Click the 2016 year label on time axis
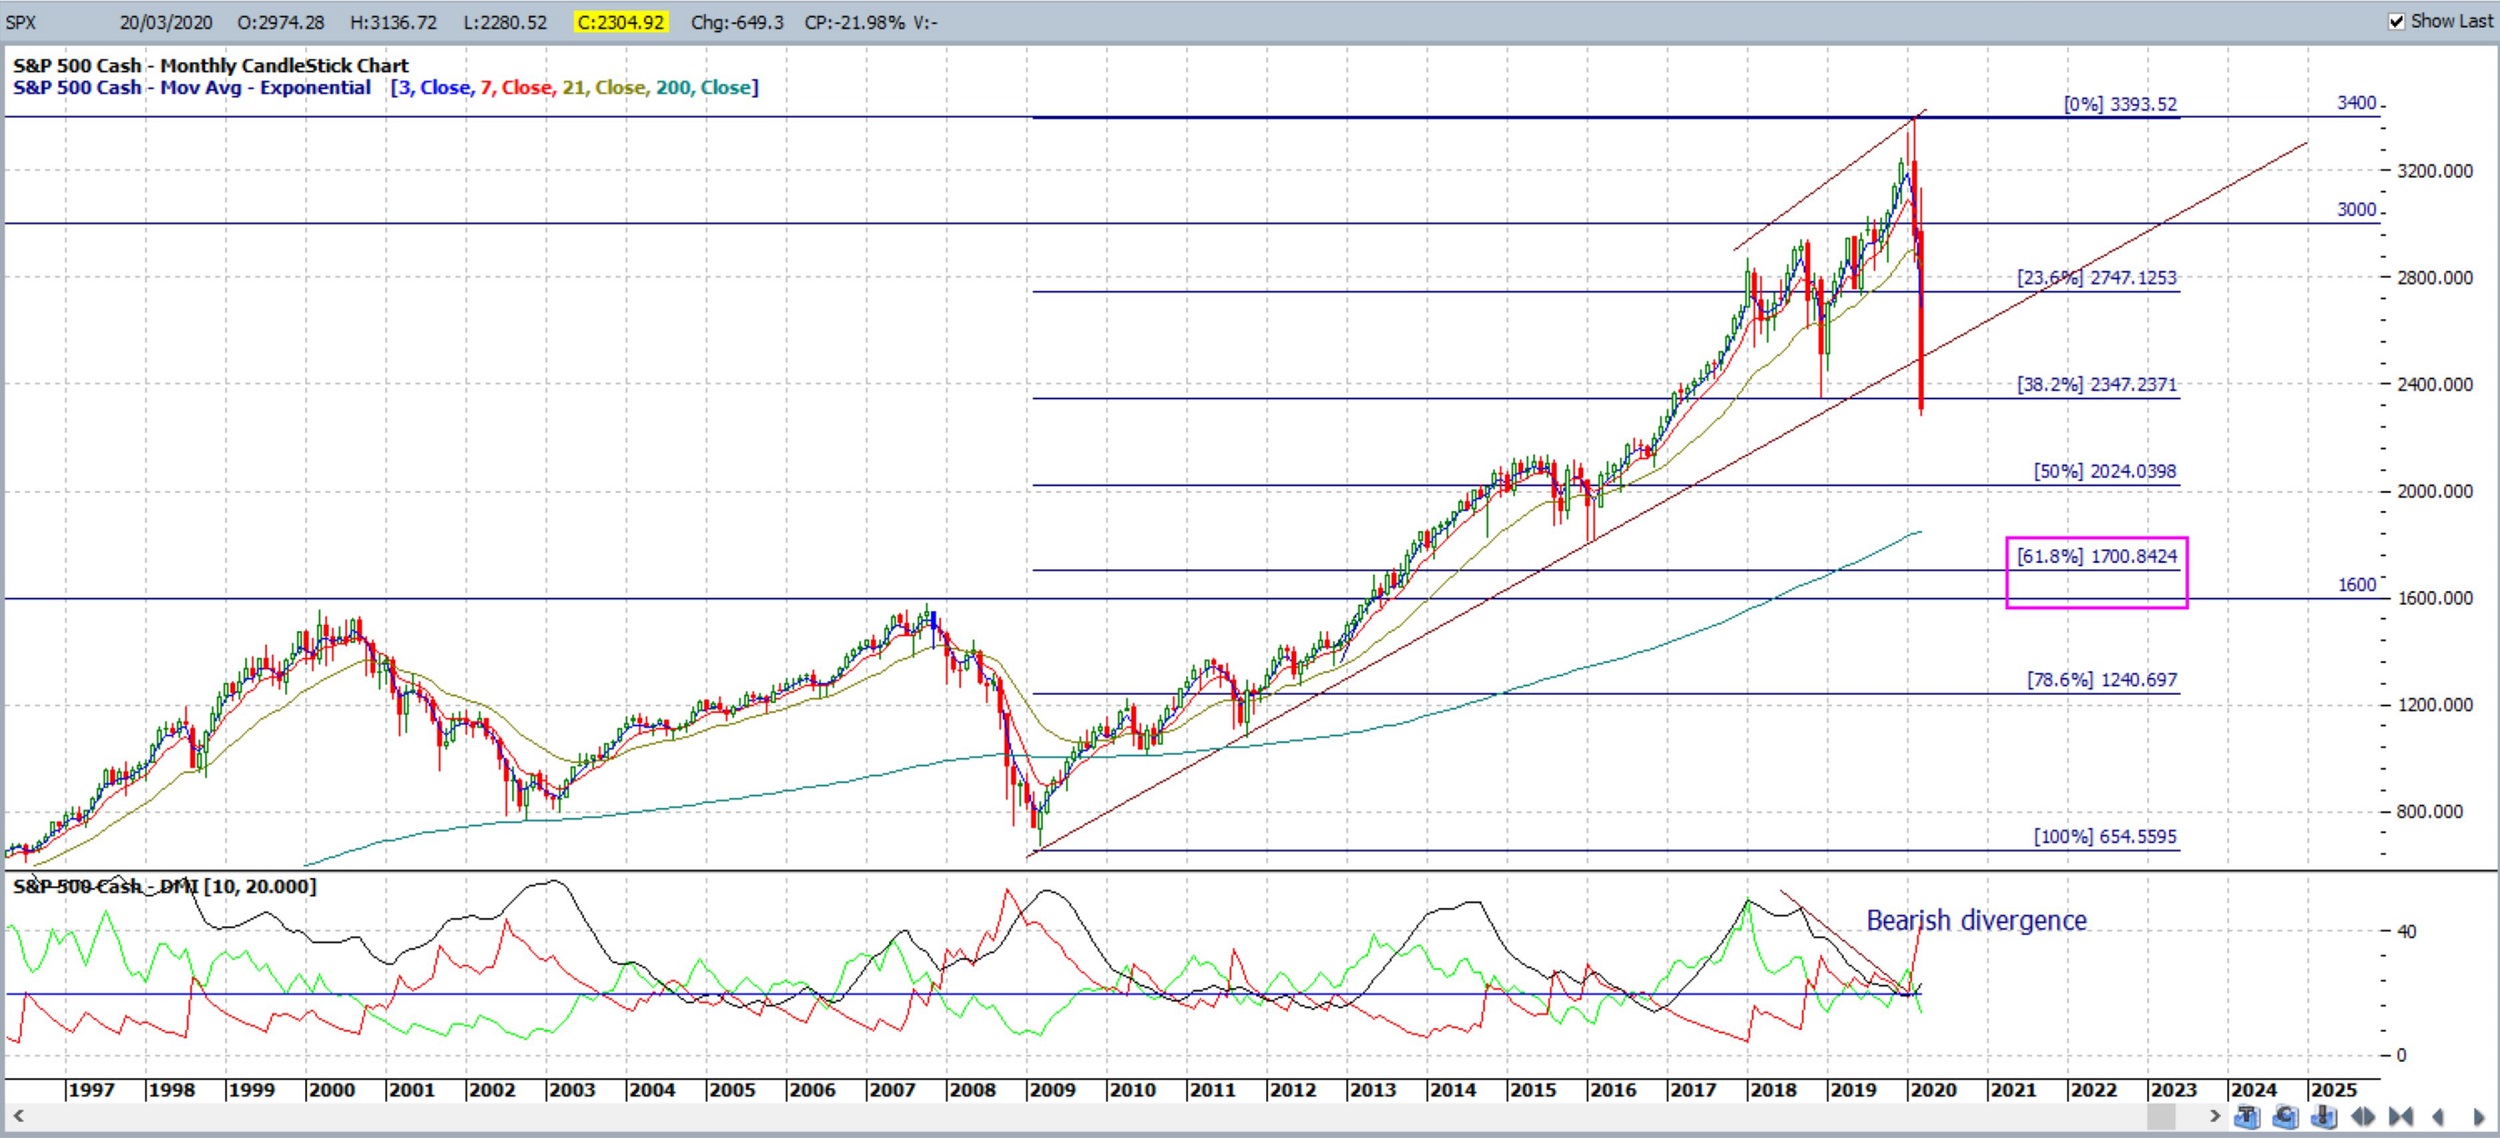 click(x=1613, y=1090)
